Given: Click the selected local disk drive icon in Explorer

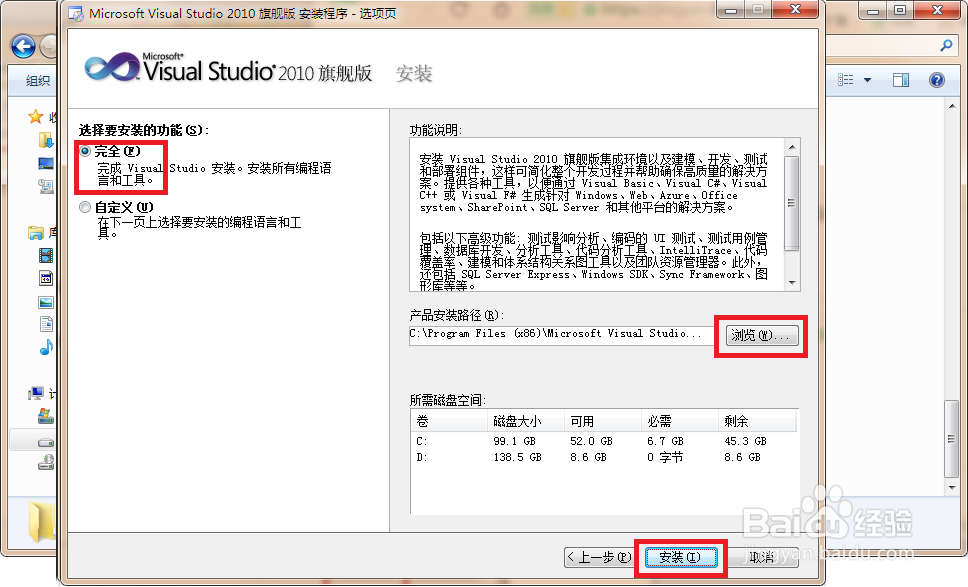Looking at the screenshot, I should click(46, 443).
